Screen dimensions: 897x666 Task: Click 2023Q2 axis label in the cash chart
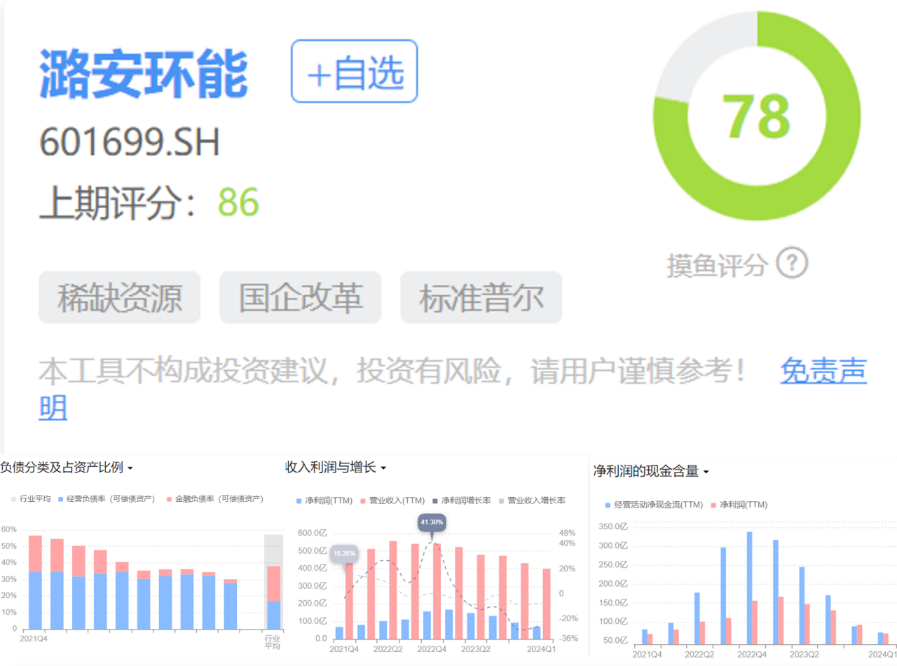tap(804, 654)
